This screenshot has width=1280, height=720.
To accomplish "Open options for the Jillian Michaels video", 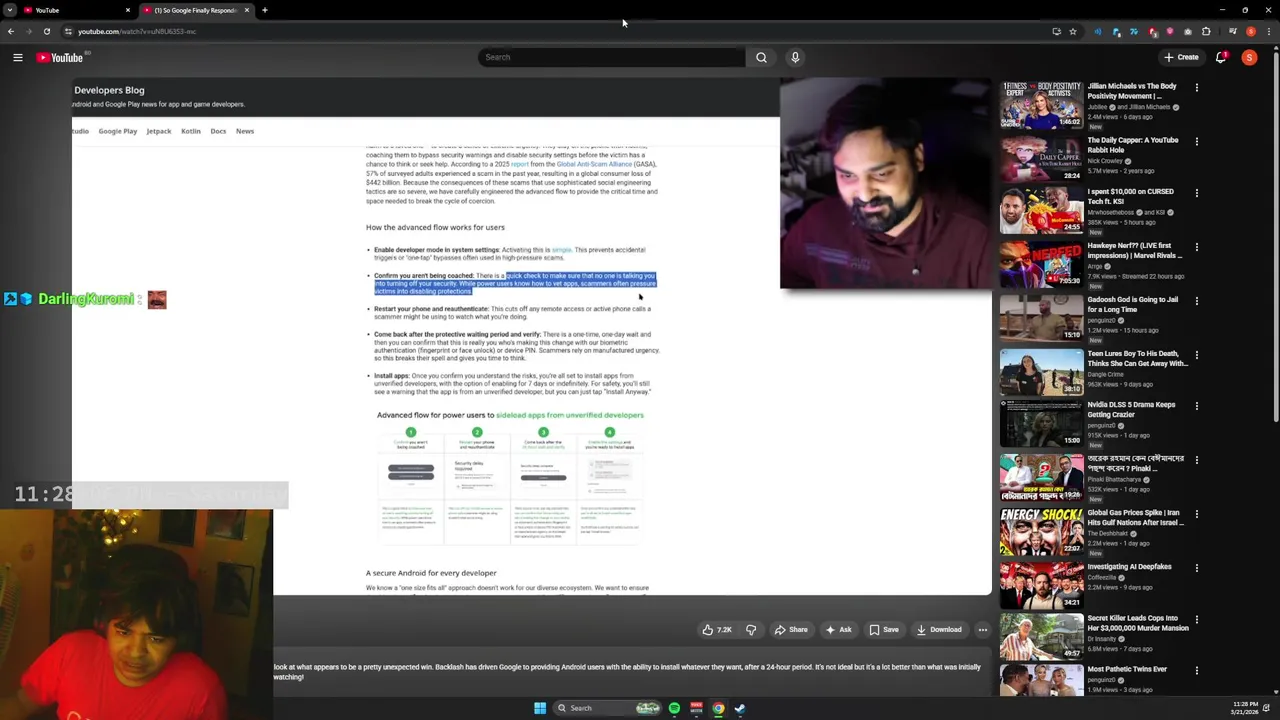I will [1196, 88].
